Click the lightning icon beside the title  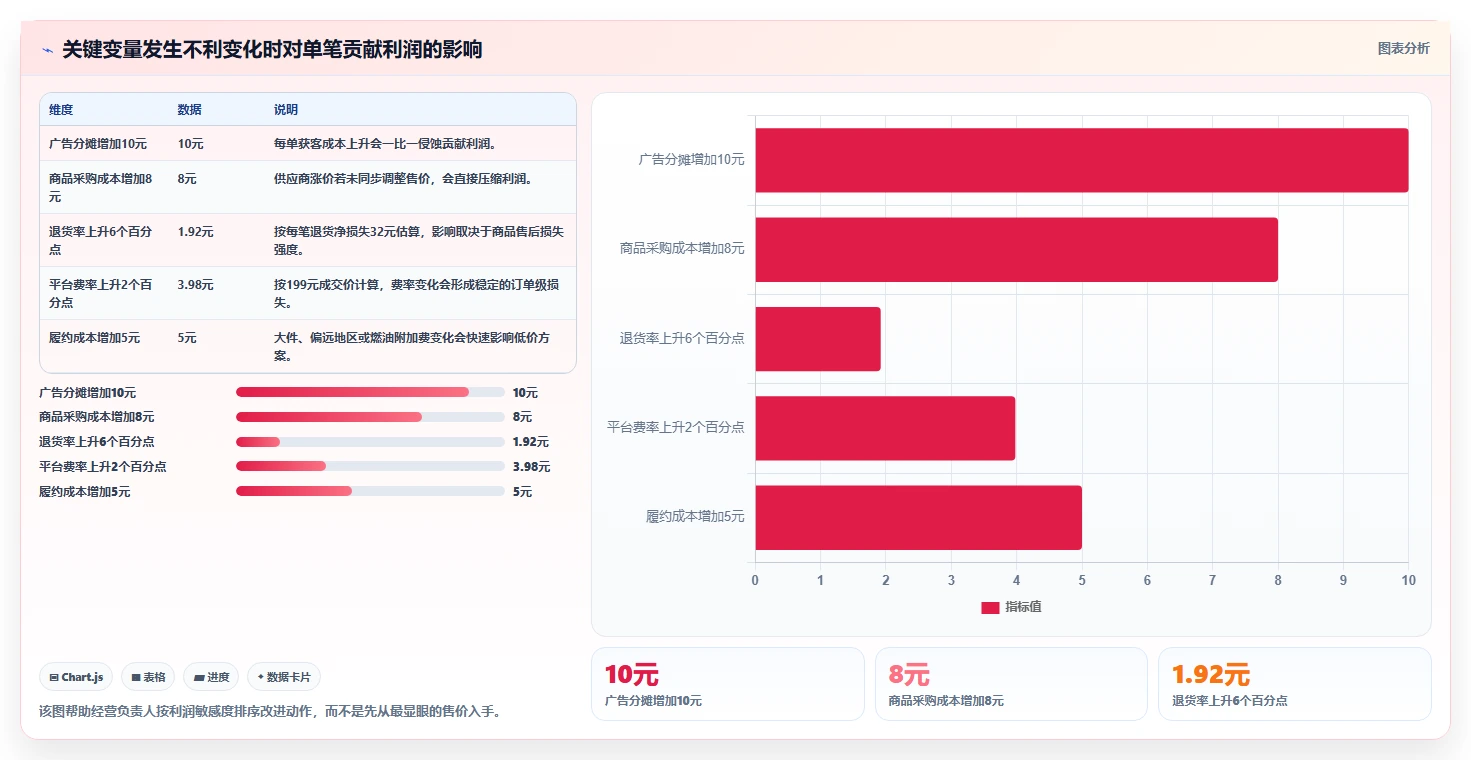tap(47, 50)
